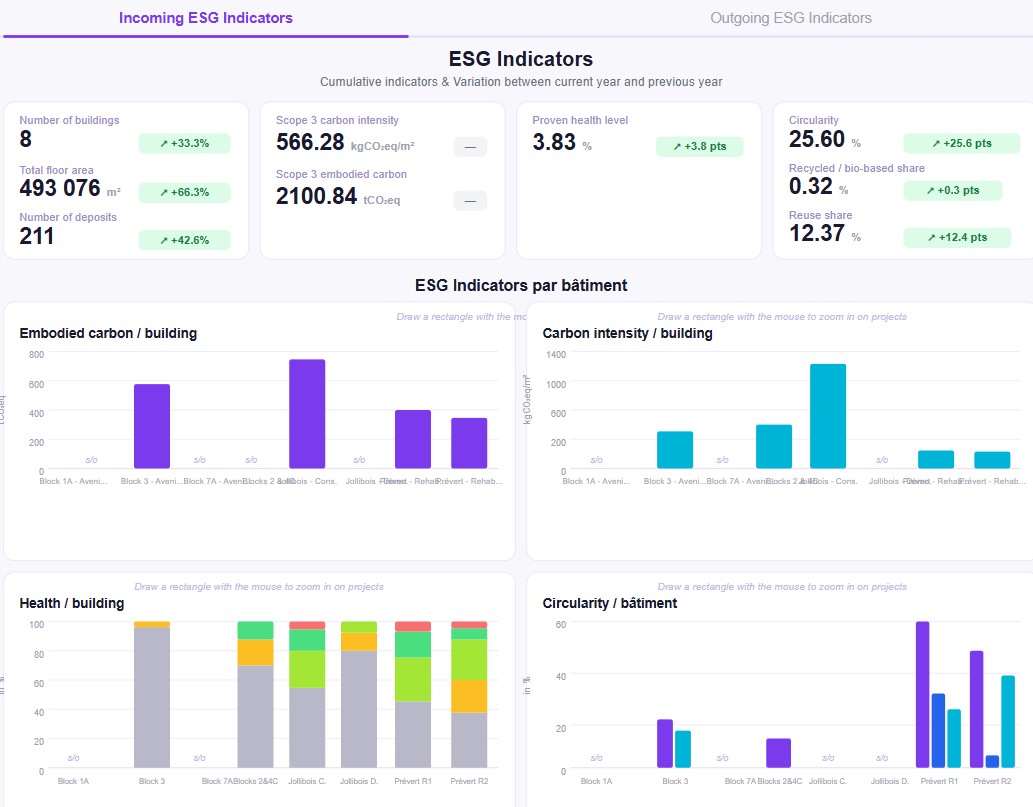This screenshot has height=807, width=1033.
Task: Click the Prévert R1 rehab bar in Embodied carbon chart
Action: [x=413, y=439]
